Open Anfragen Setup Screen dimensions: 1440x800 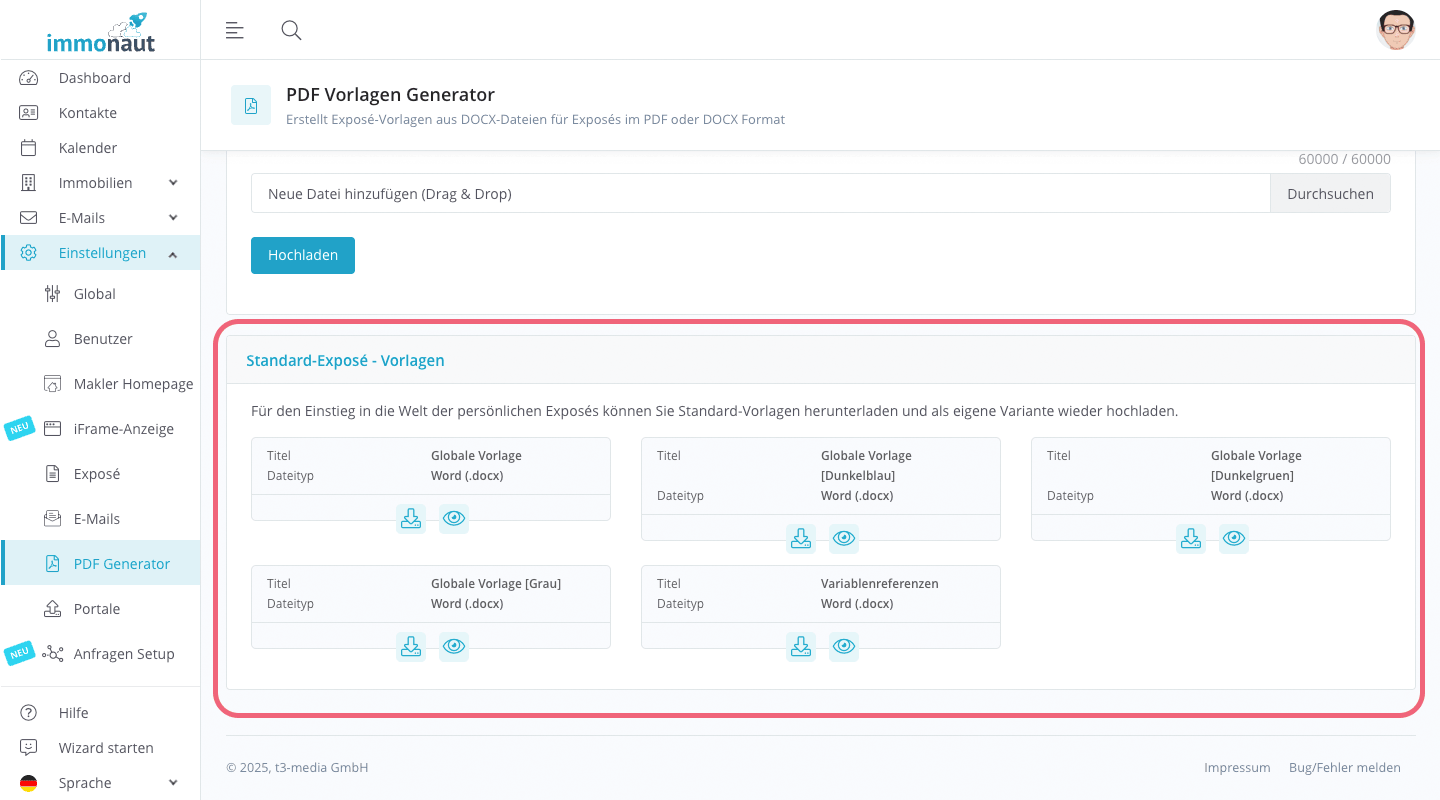pos(100,654)
